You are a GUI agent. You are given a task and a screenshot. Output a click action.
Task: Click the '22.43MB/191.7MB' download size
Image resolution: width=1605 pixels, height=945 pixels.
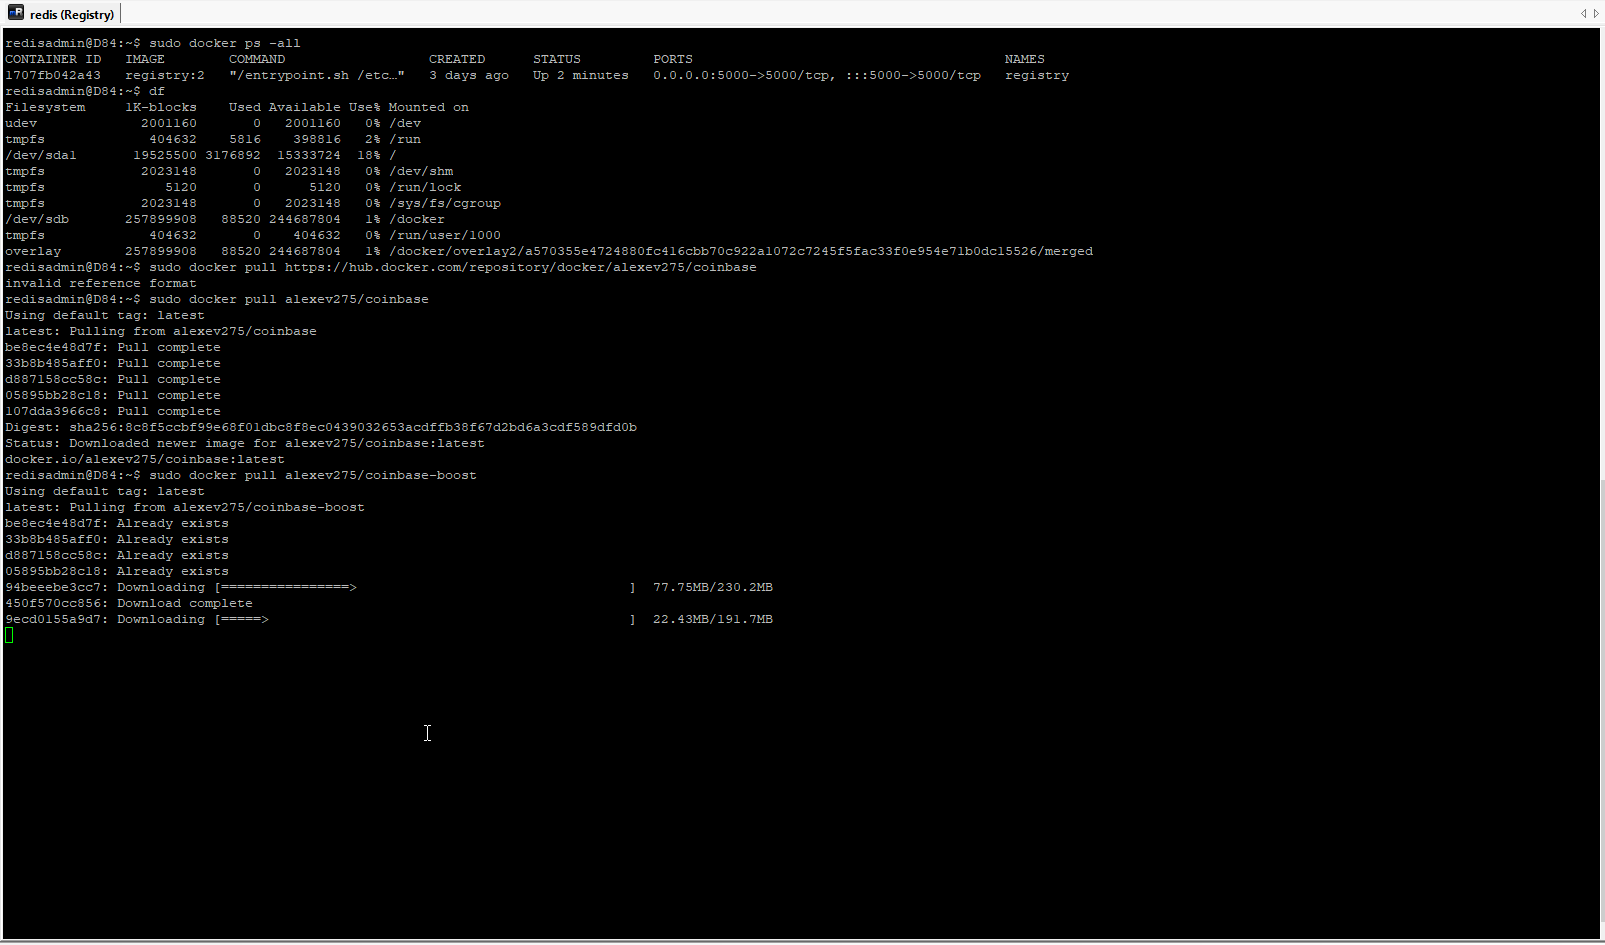click(713, 619)
